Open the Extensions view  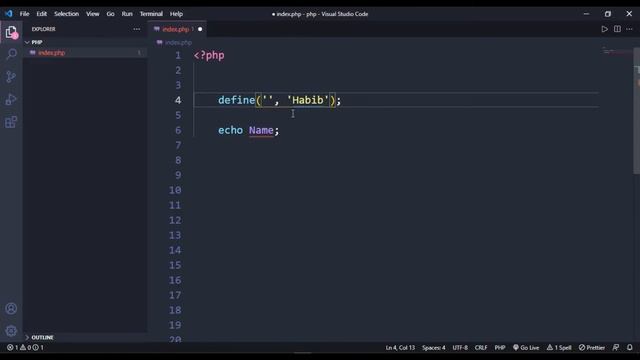[x=11, y=122]
